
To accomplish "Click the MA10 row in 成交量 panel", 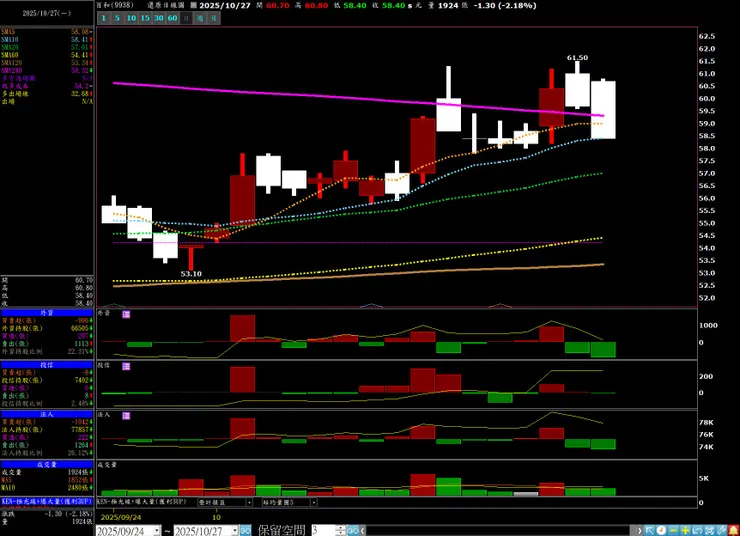I will tap(47, 487).
